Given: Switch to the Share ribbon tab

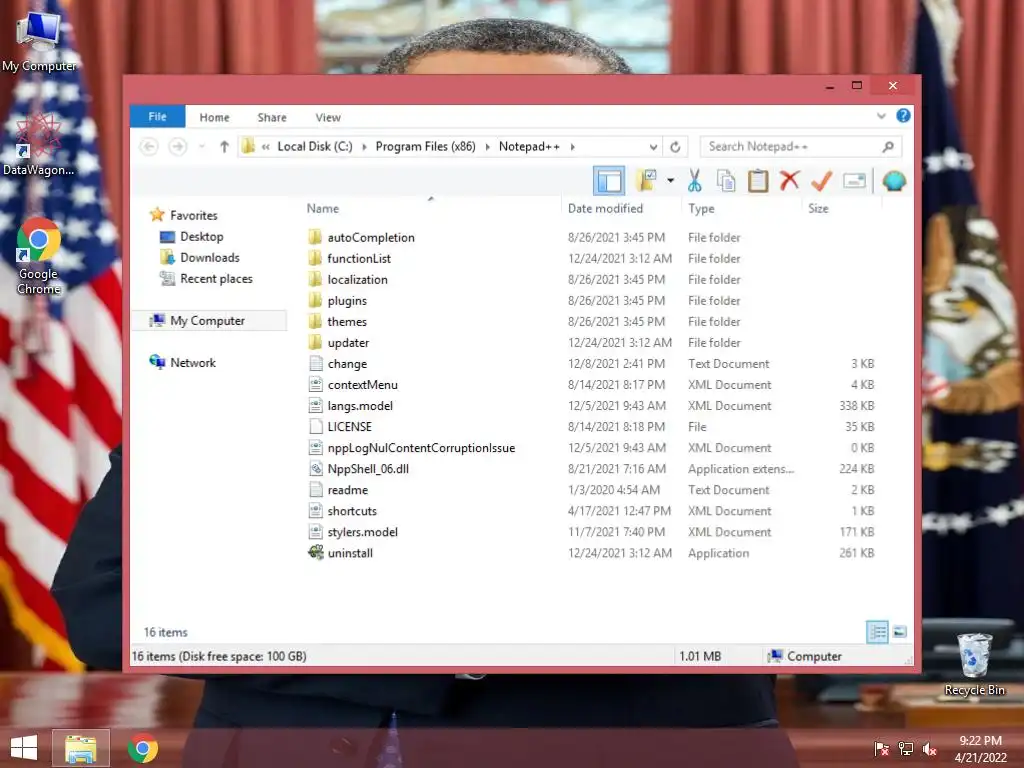Looking at the screenshot, I should (272, 118).
